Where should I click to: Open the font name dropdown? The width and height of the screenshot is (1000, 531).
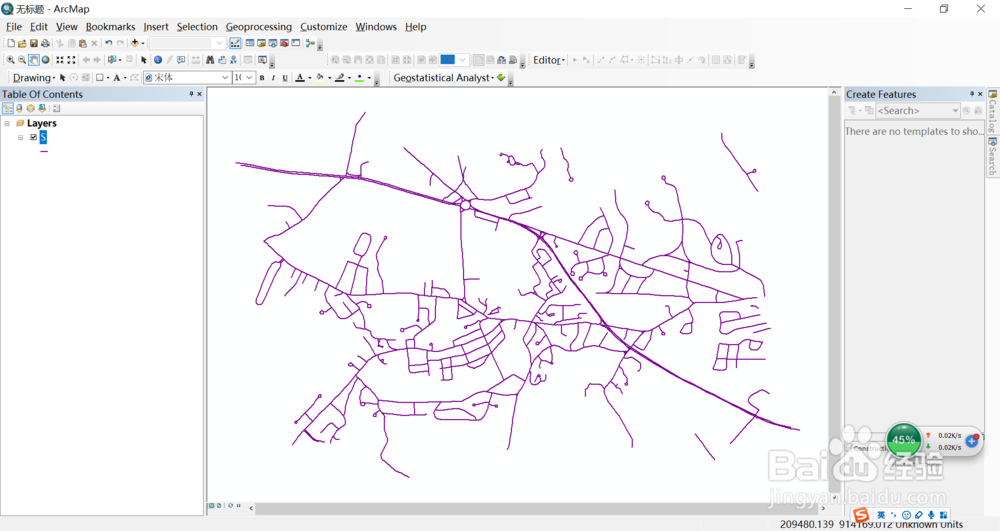tap(225, 78)
